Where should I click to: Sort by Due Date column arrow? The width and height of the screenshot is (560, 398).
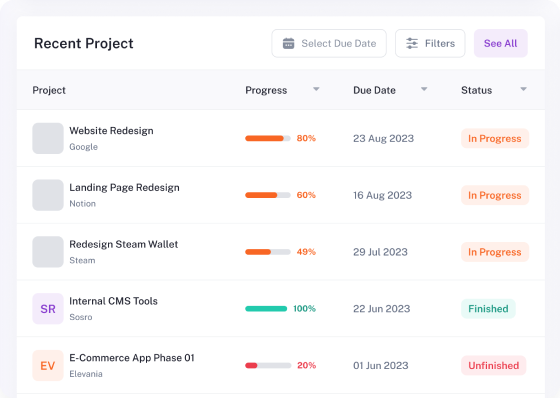click(424, 89)
